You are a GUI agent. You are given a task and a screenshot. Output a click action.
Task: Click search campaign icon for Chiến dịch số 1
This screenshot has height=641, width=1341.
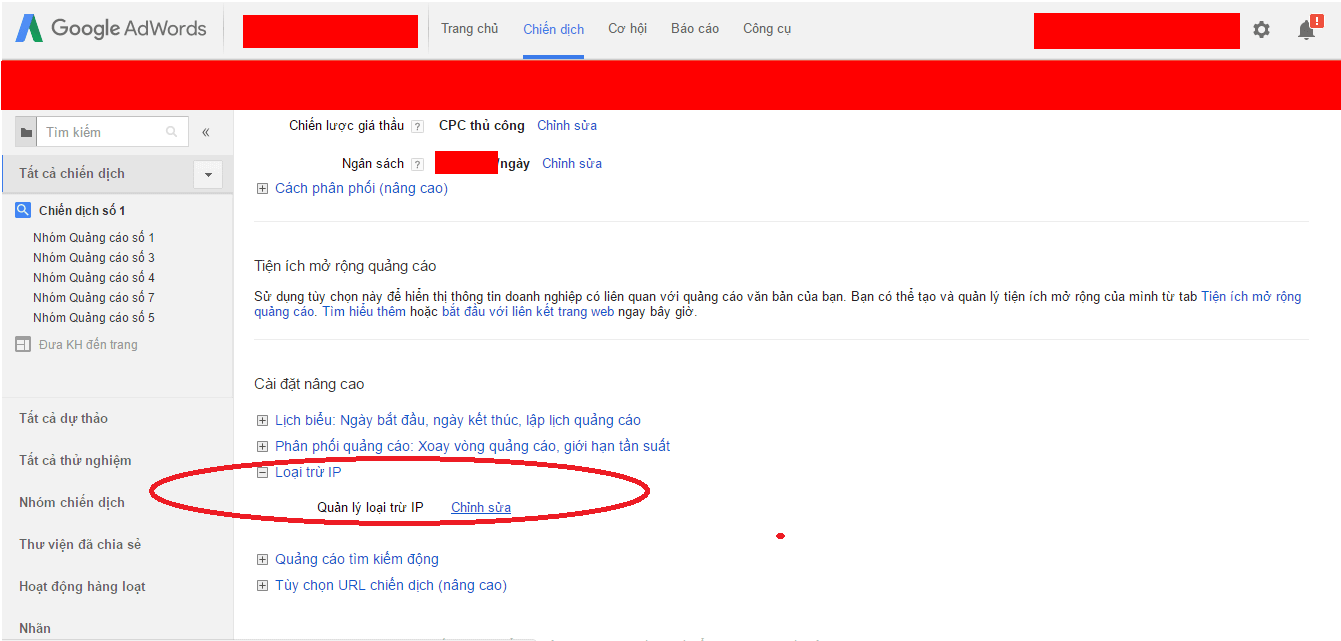23,210
